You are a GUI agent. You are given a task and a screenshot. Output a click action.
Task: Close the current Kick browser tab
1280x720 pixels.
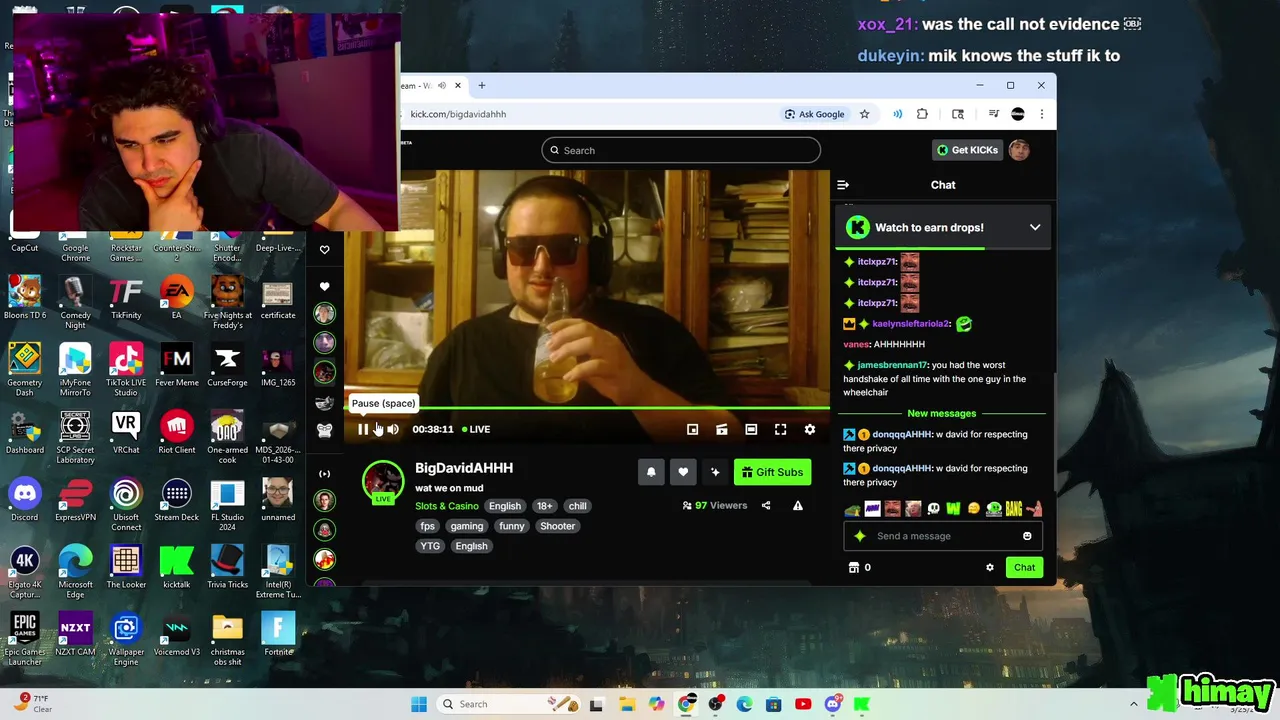459,86
